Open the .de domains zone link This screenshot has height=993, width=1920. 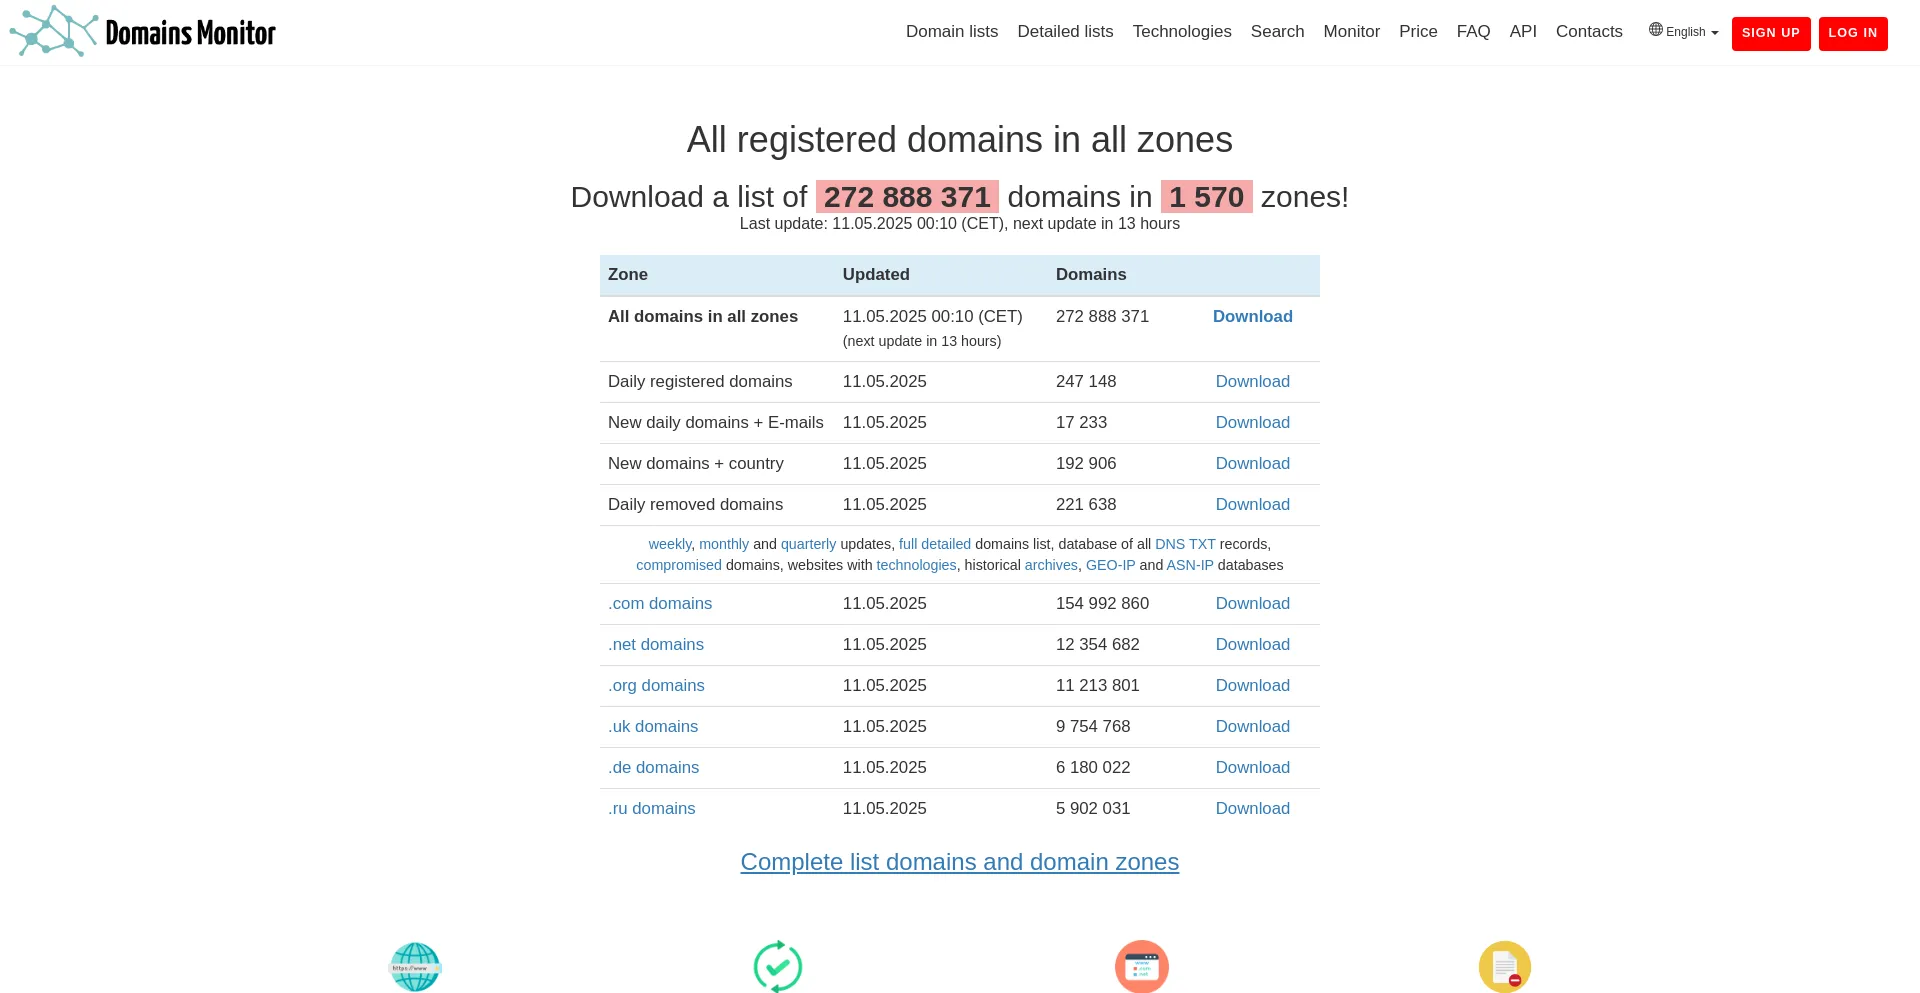point(653,768)
